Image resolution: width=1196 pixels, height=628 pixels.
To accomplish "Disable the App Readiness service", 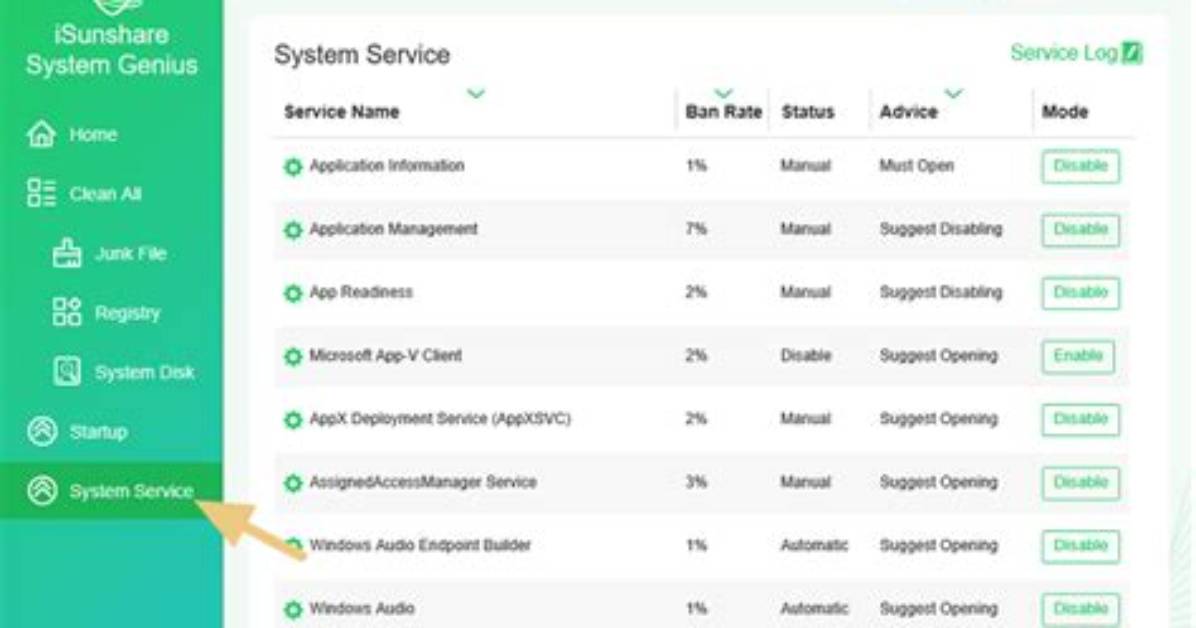I will 1080,293.
